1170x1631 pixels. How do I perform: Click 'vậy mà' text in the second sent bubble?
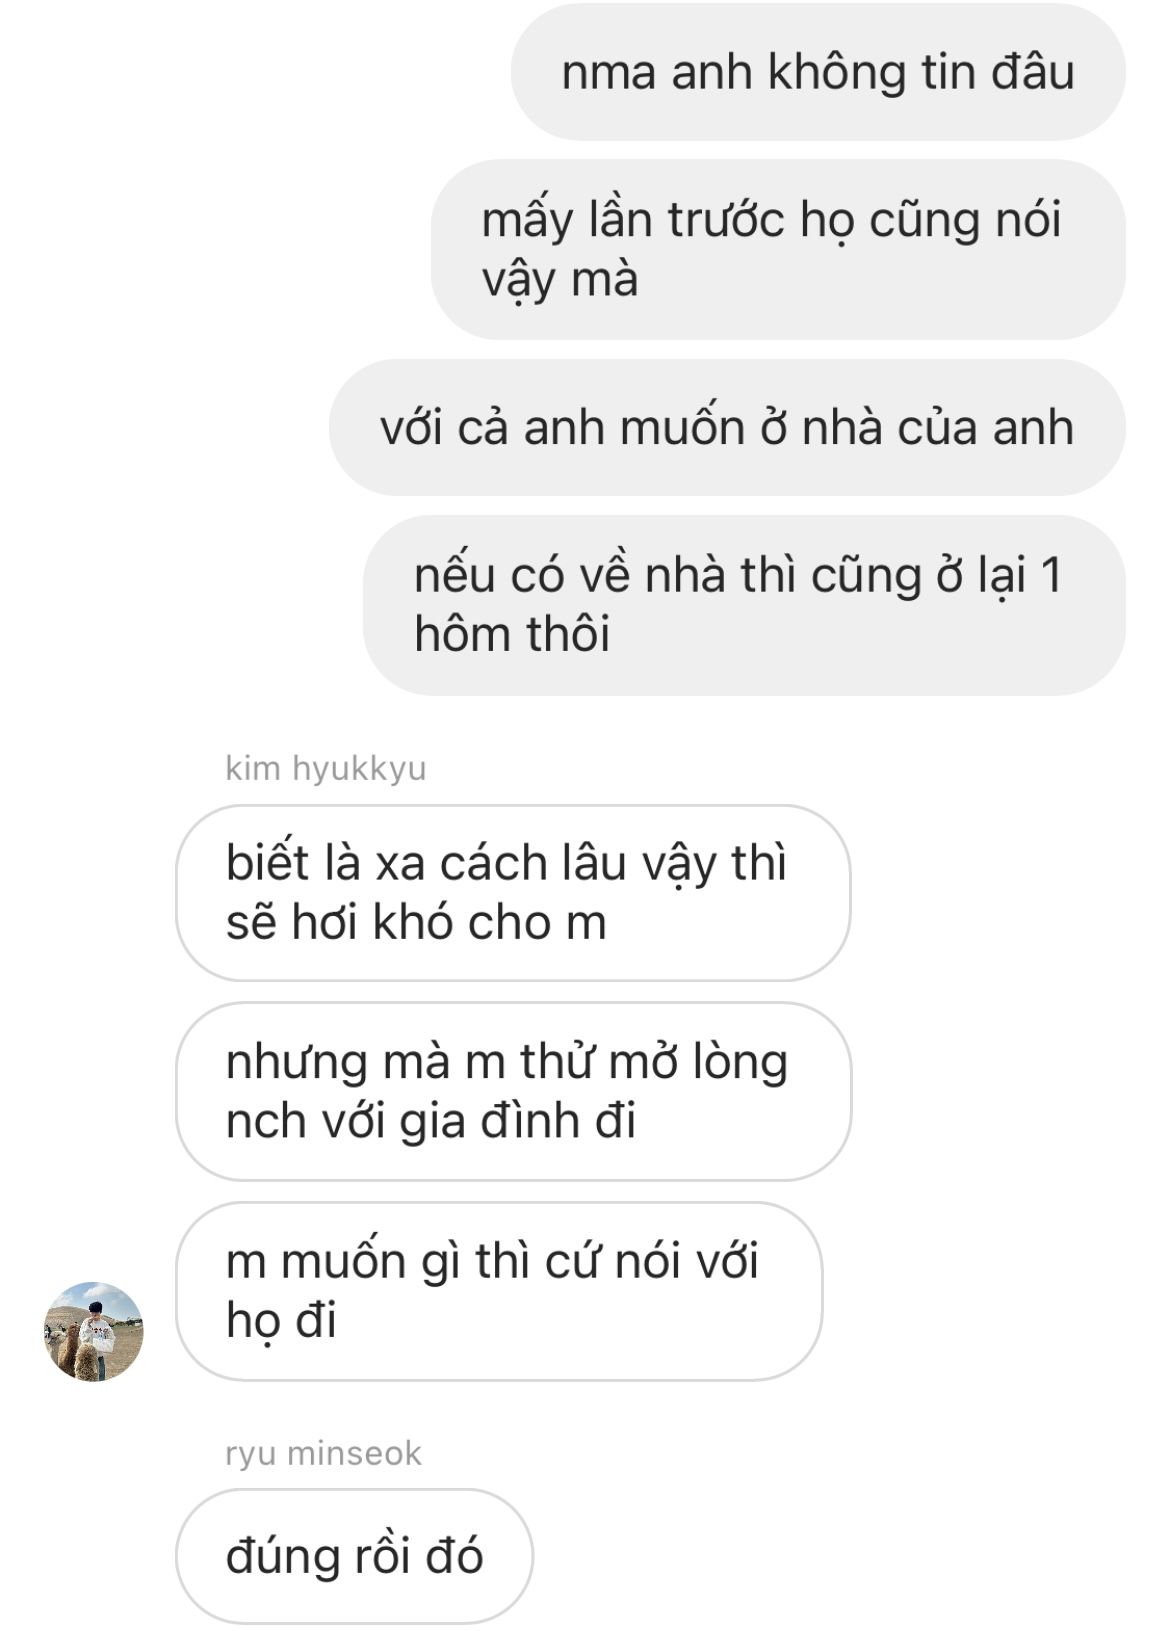coord(560,280)
